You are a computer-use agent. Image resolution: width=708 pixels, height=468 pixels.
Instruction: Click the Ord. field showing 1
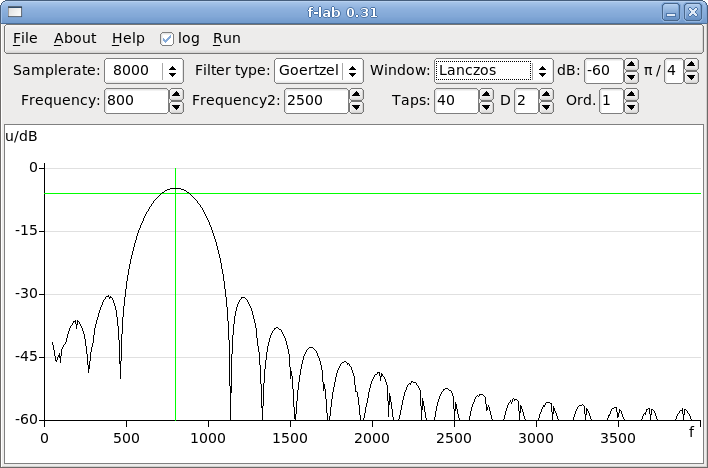pyautogui.click(x=611, y=100)
